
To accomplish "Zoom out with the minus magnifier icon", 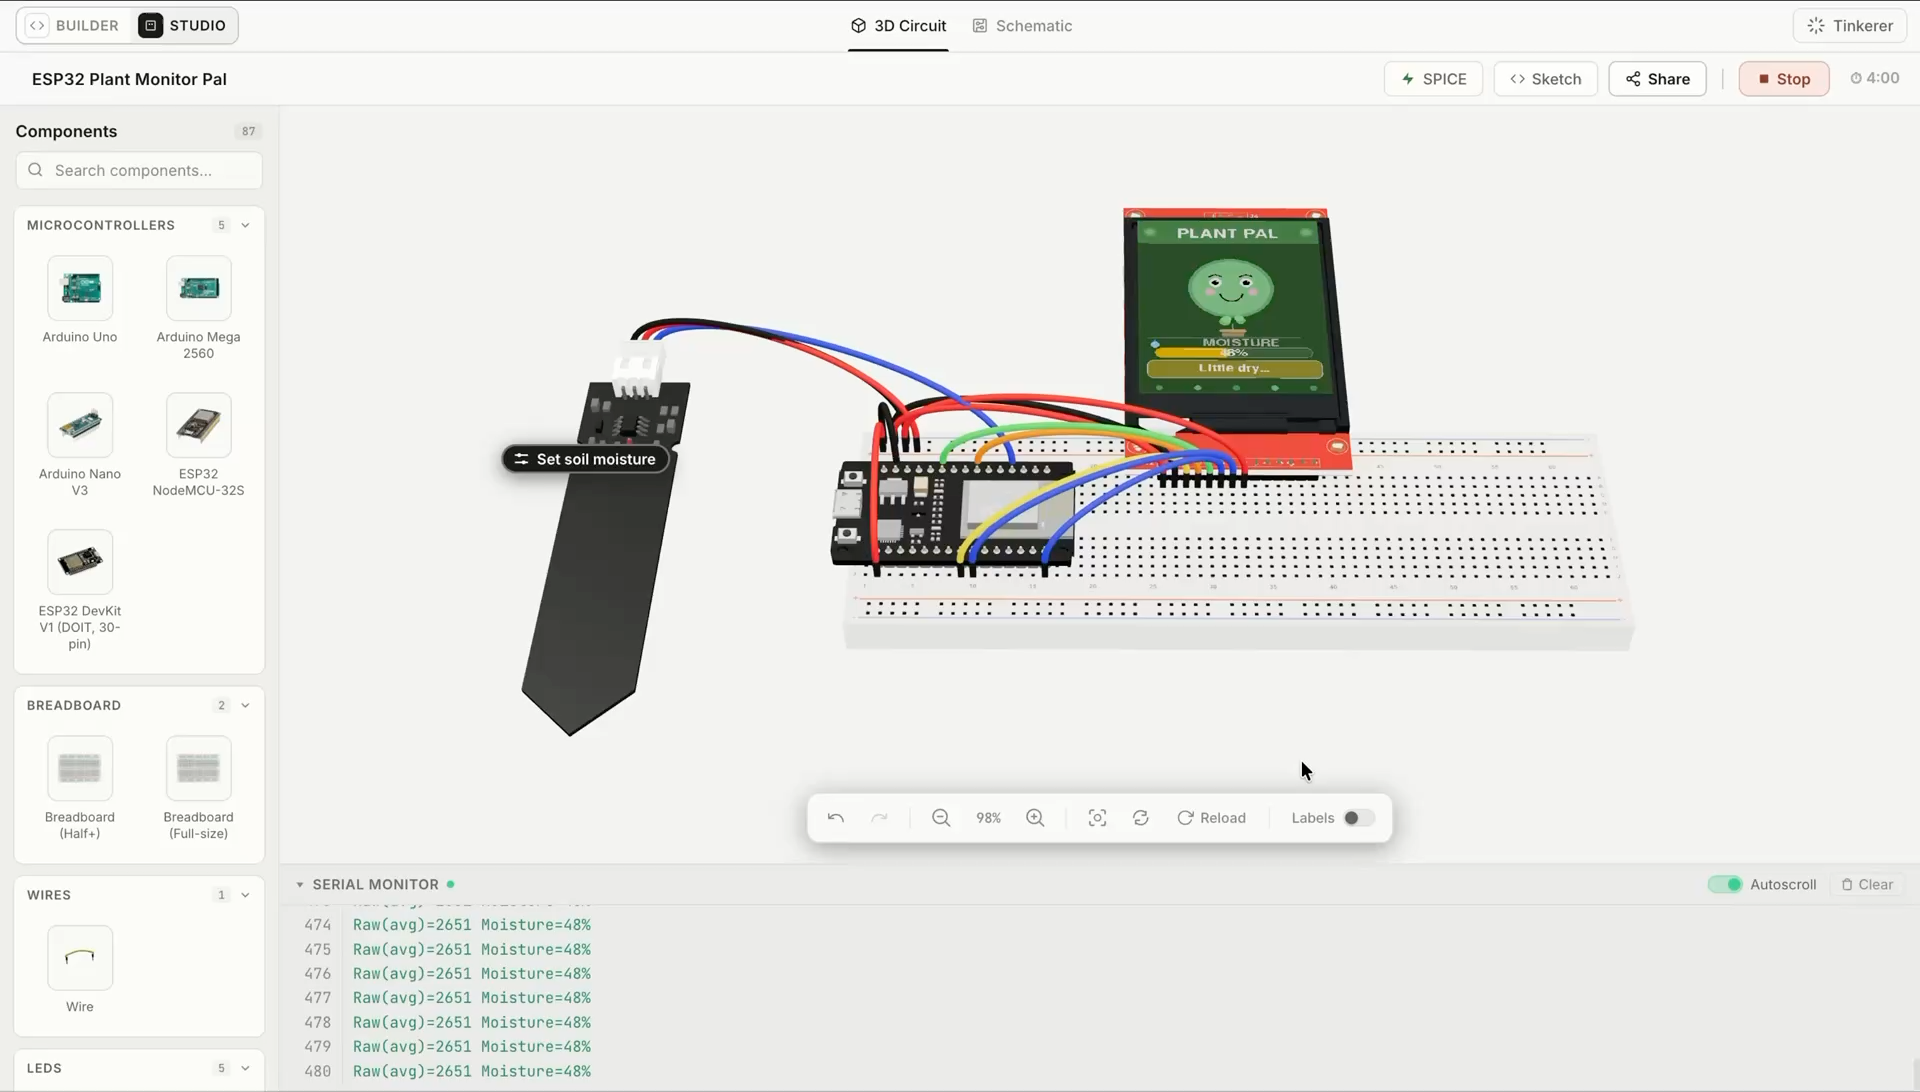I will tap(941, 818).
